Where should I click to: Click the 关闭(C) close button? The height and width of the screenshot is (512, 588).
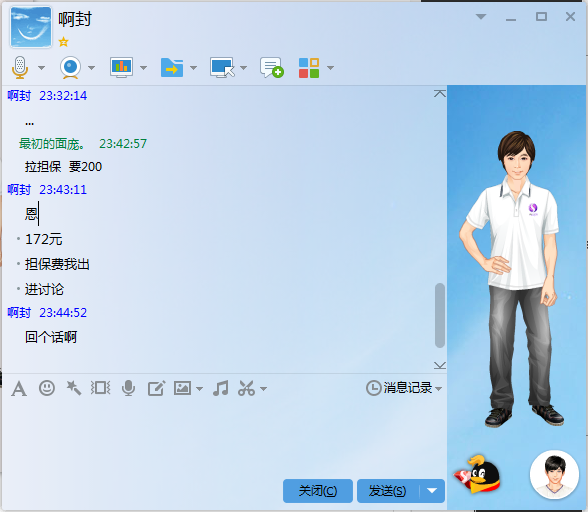(x=318, y=491)
